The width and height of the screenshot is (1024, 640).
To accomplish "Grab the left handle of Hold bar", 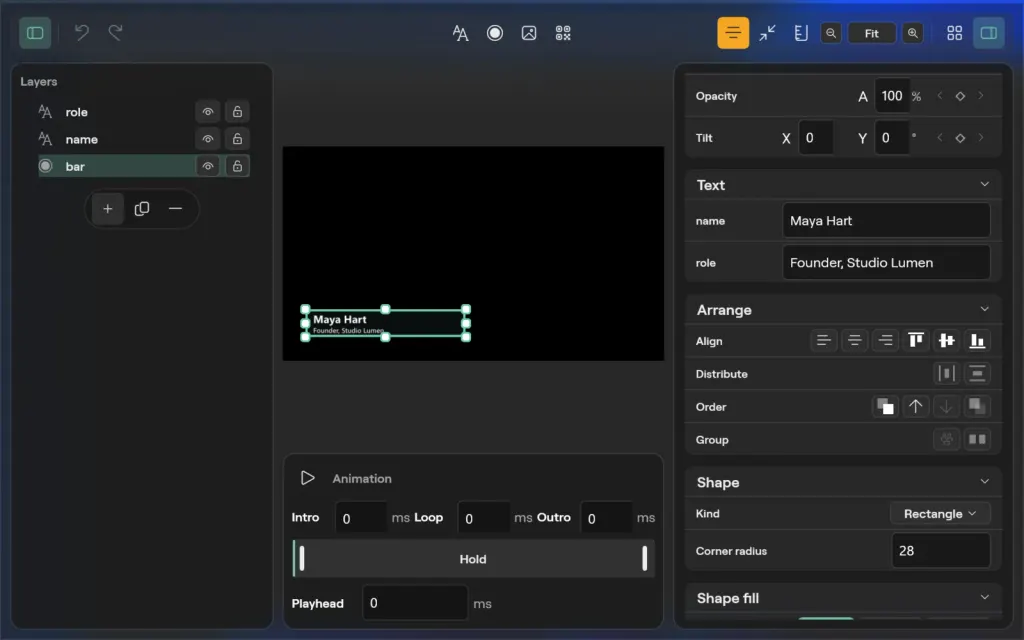I will coord(302,559).
